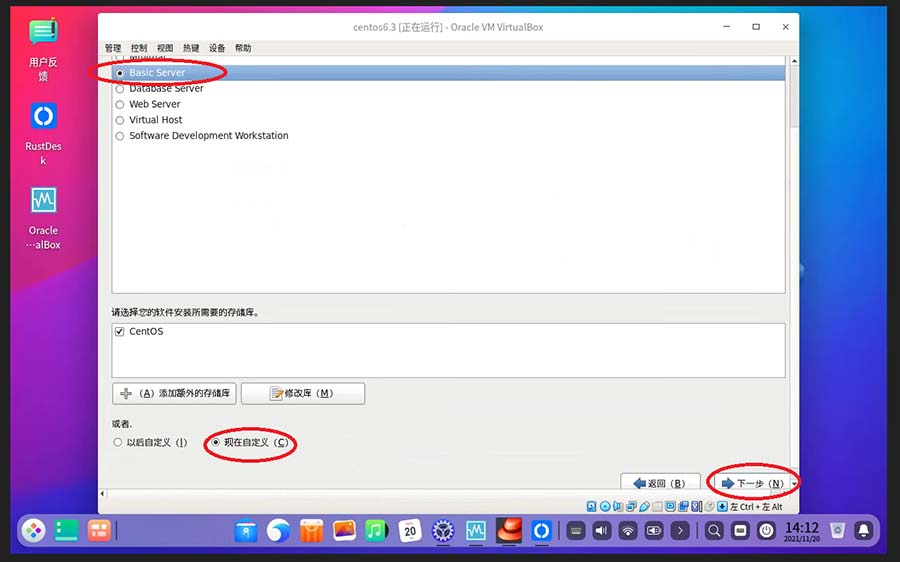Image resolution: width=900 pixels, height=562 pixels.
Task: Click the host key arrow indicator icon
Action: [x=722, y=506]
